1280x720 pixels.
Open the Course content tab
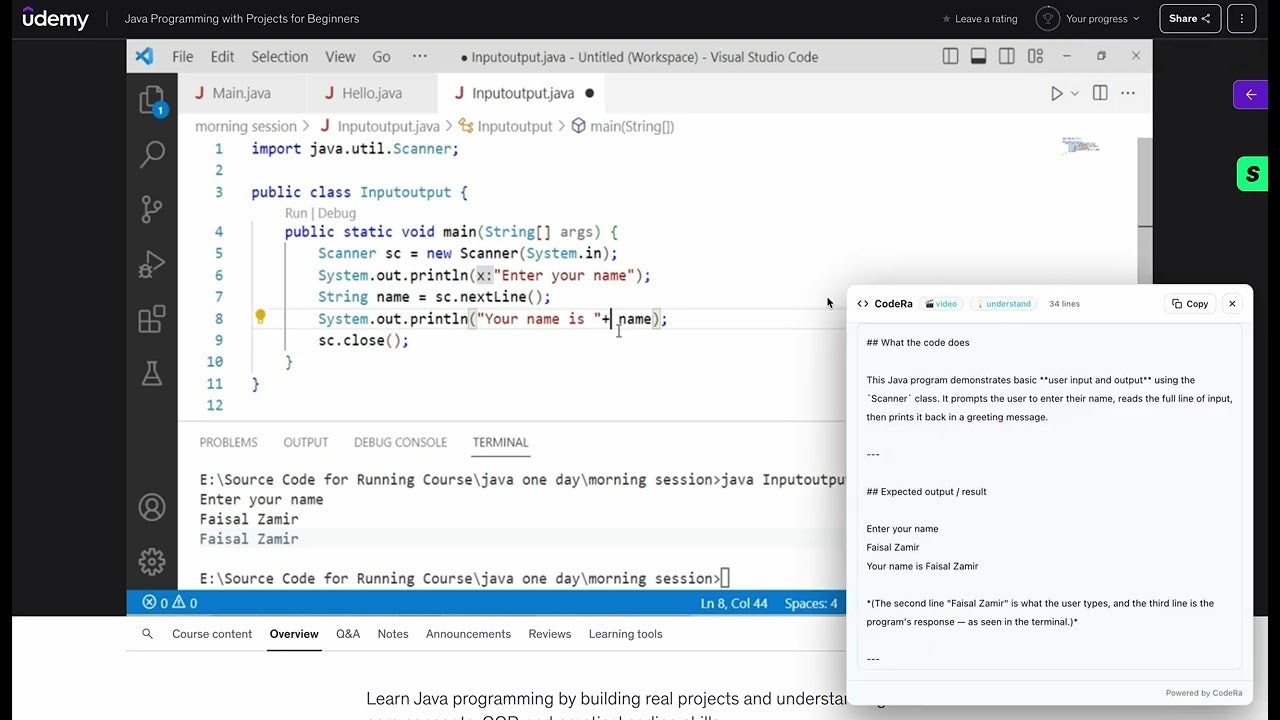pos(212,634)
